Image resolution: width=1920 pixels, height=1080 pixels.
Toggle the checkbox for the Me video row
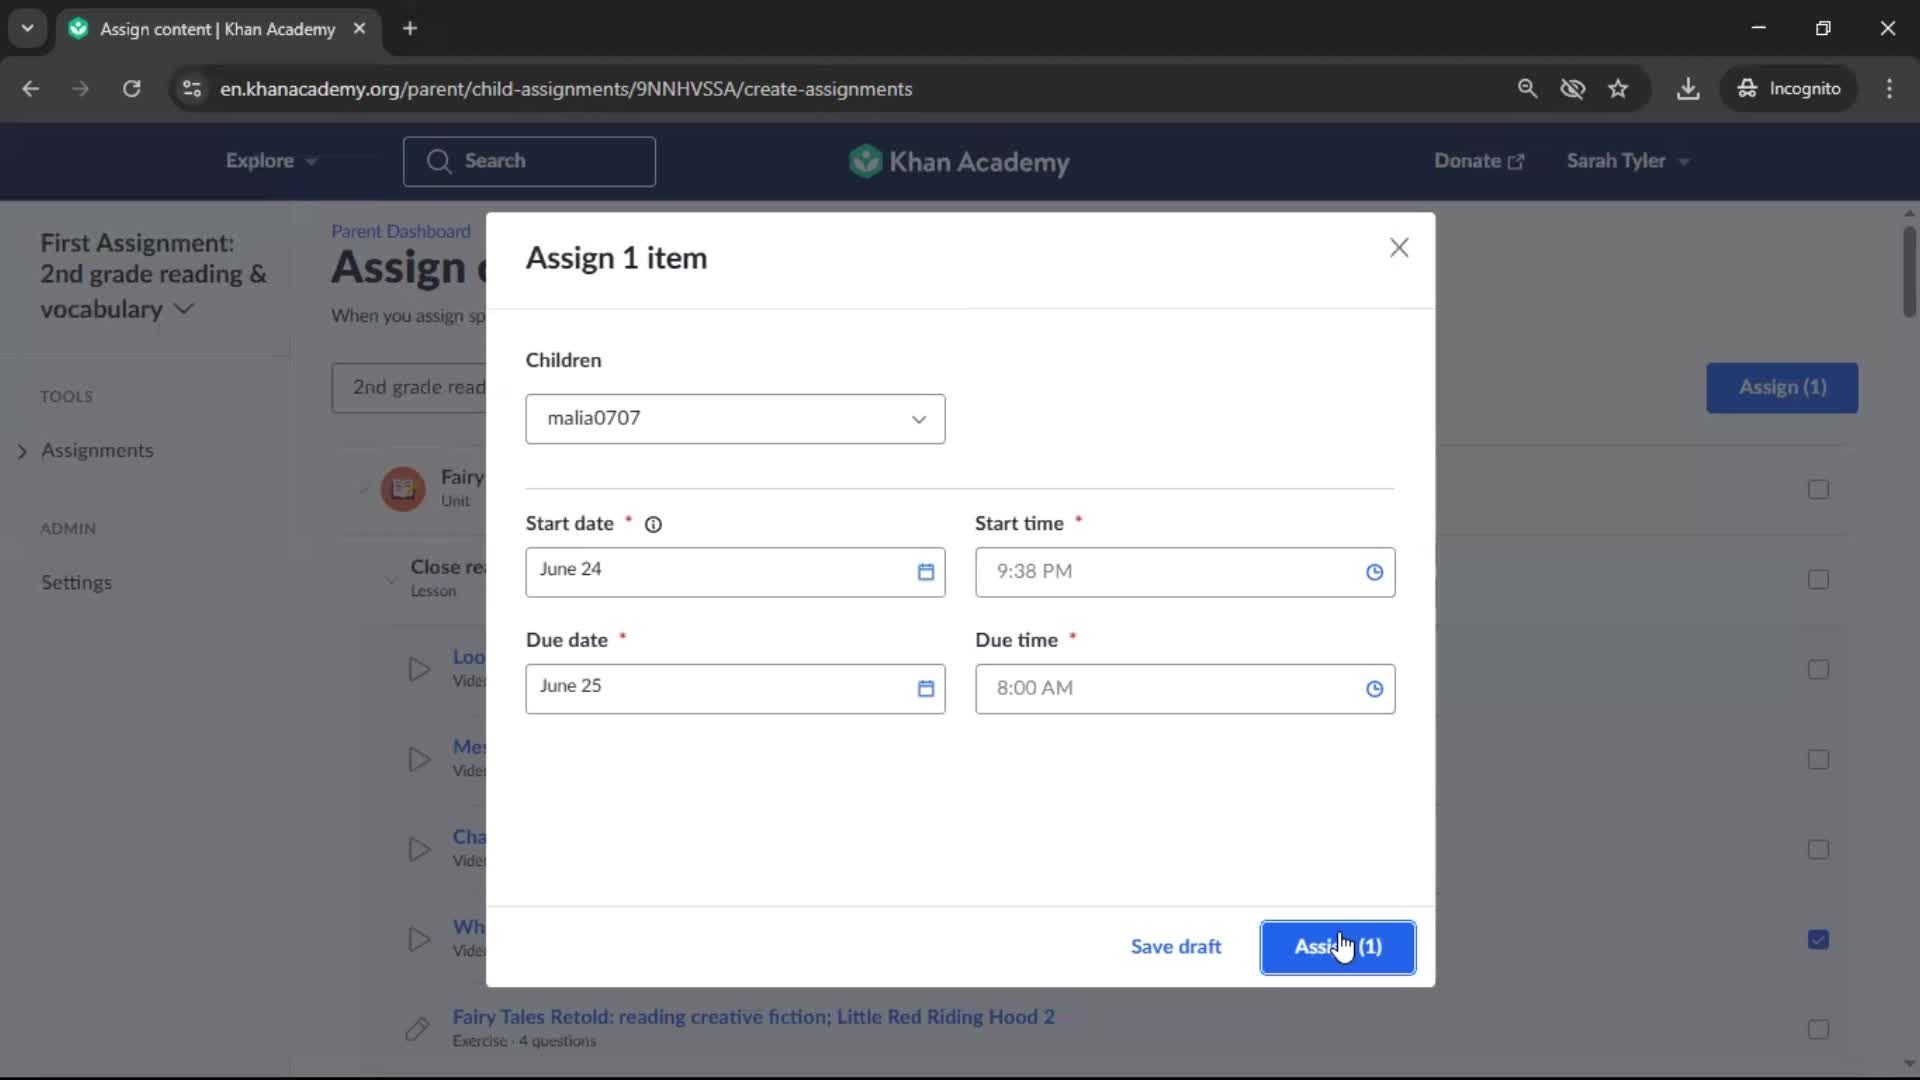coord(1818,760)
